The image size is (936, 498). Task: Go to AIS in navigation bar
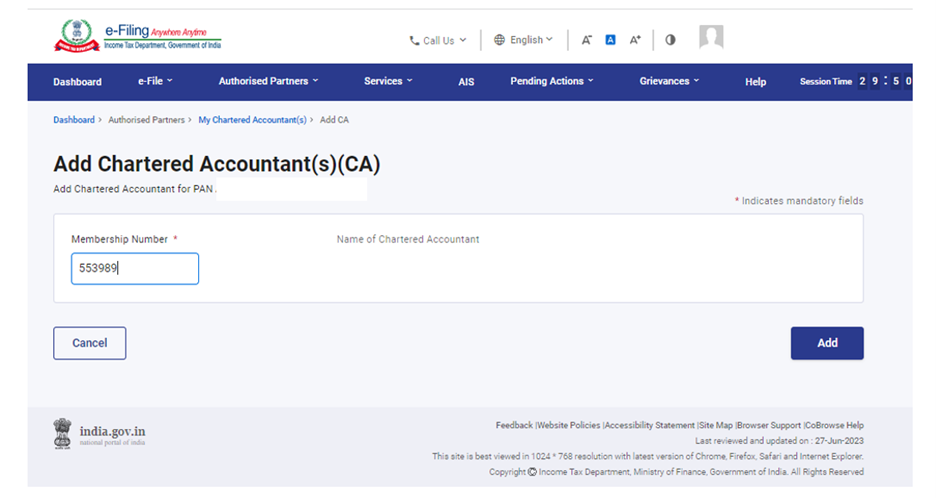466,82
